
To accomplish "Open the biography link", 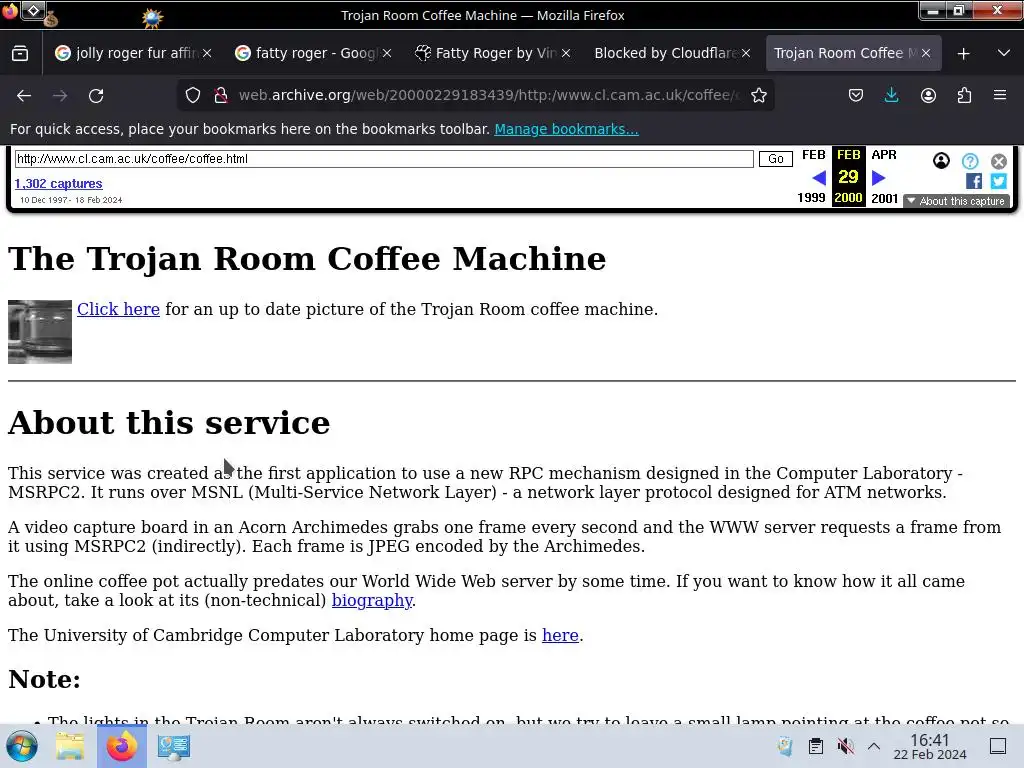I will pyautogui.click(x=372, y=600).
